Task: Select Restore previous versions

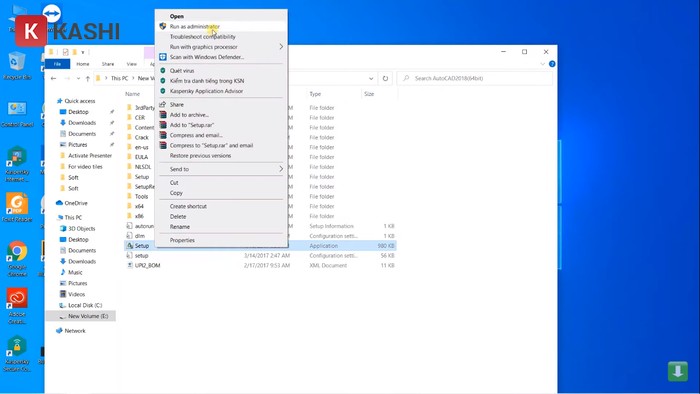Action: tap(221, 156)
